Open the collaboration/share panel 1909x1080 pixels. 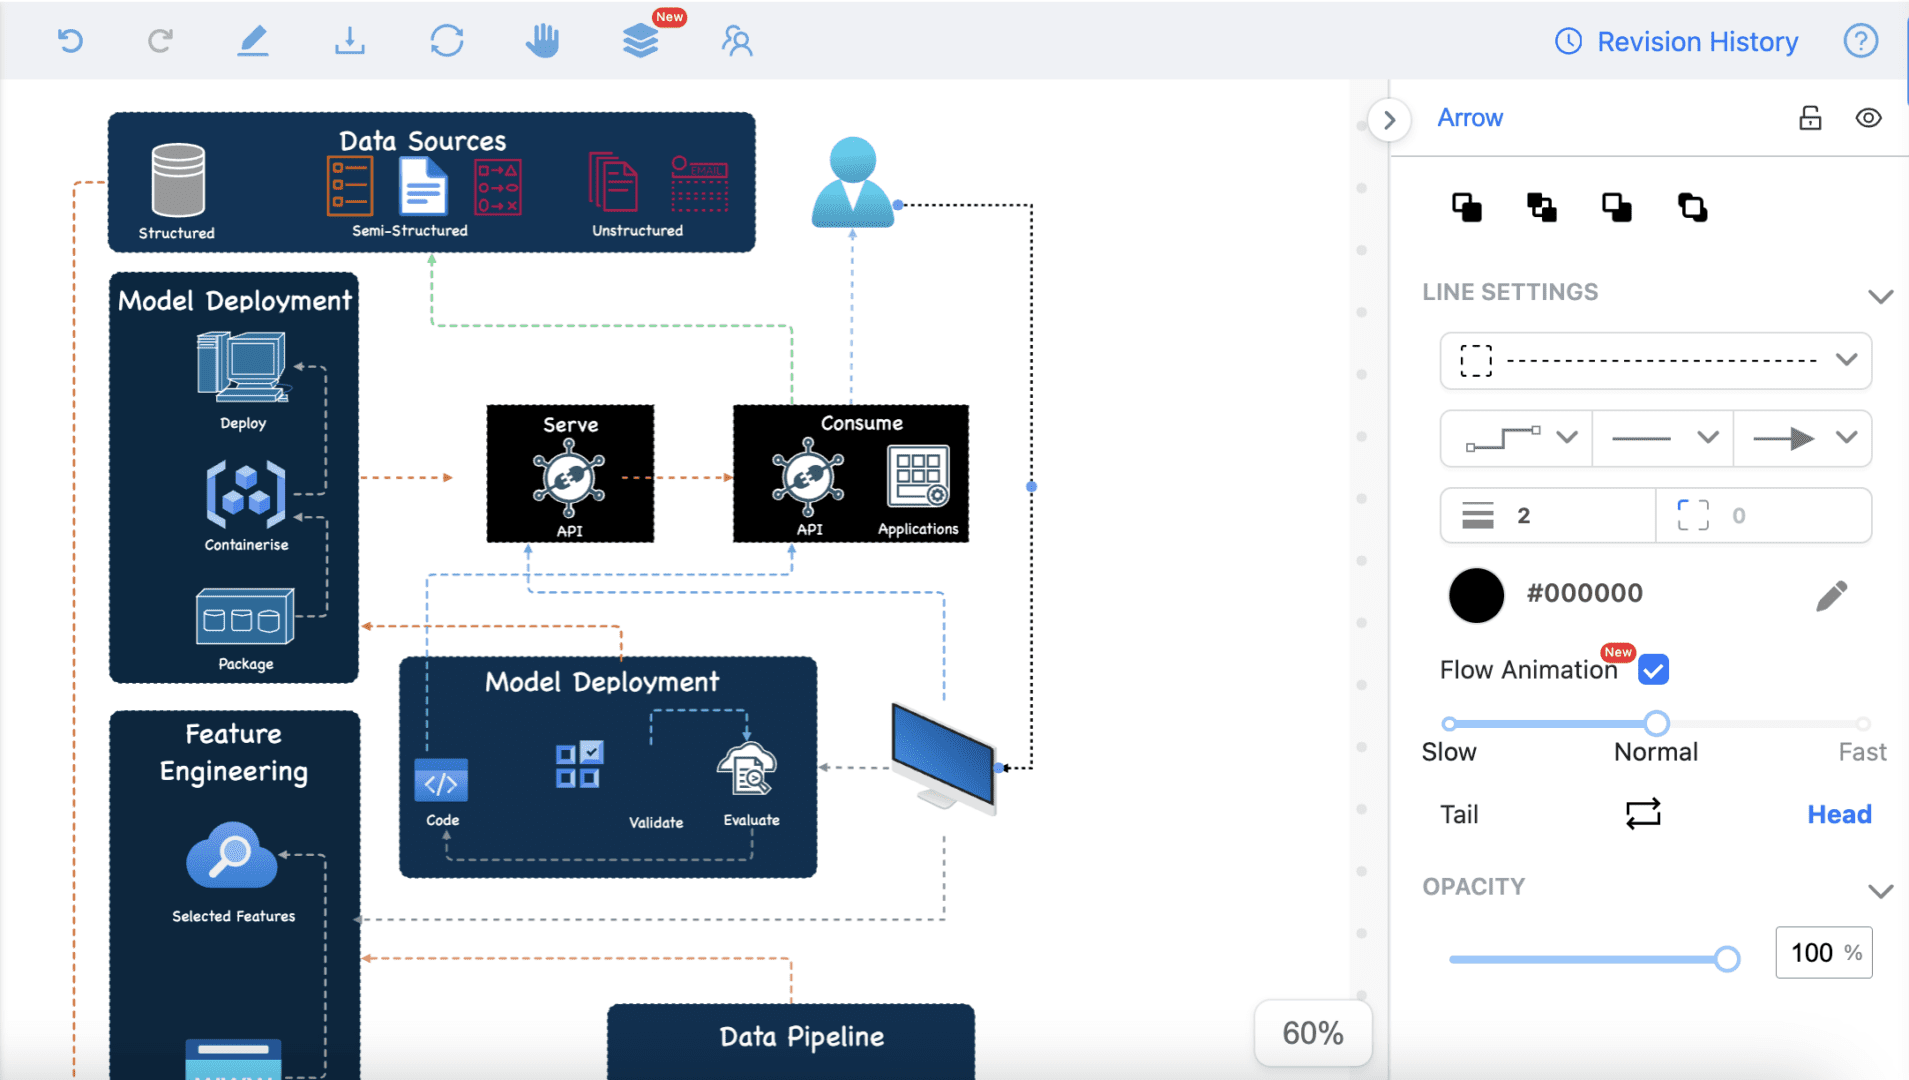click(x=736, y=41)
